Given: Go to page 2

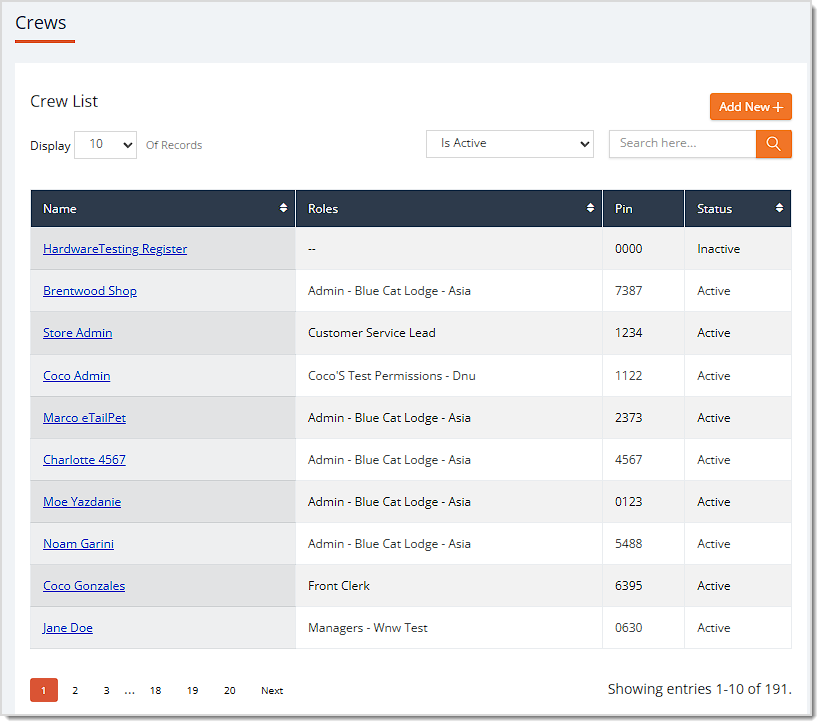Looking at the screenshot, I should click(x=75, y=690).
